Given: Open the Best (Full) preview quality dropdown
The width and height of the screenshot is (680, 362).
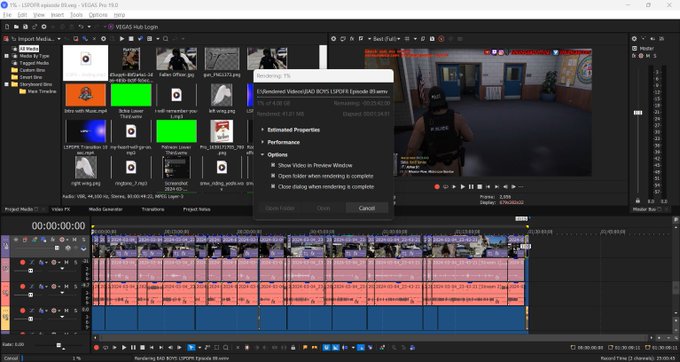Looking at the screenshot, I should point(386,39).
